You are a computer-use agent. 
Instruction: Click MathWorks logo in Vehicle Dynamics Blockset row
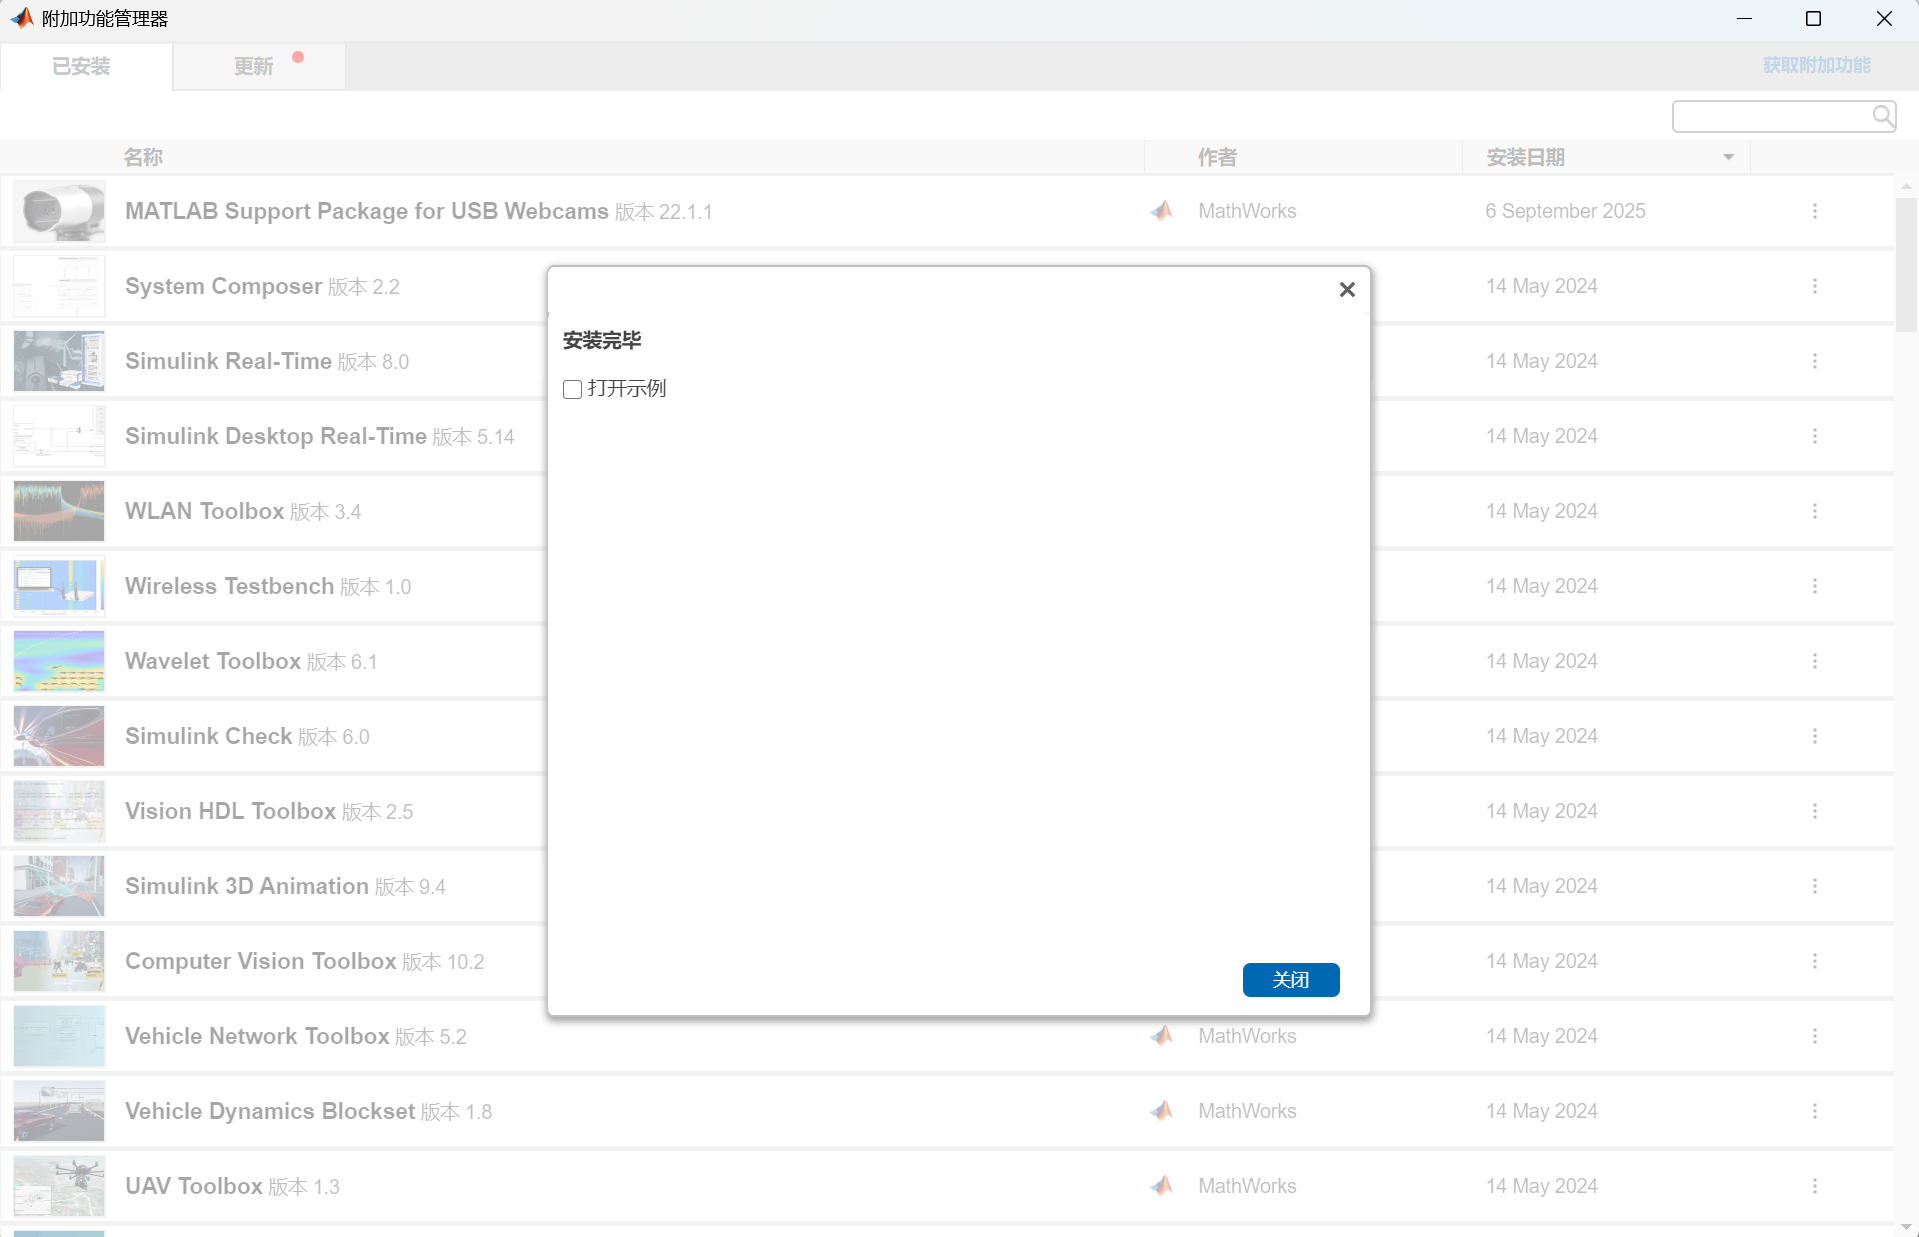tap(1162, 1111)
